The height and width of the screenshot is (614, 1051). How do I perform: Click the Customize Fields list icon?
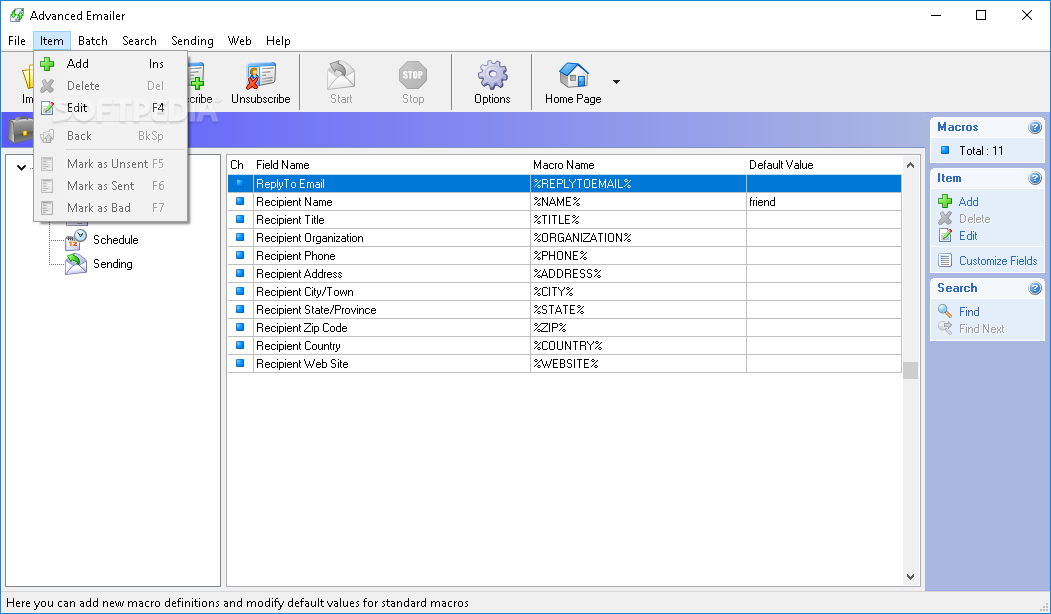pyautogui.click(x=945, y=261)
